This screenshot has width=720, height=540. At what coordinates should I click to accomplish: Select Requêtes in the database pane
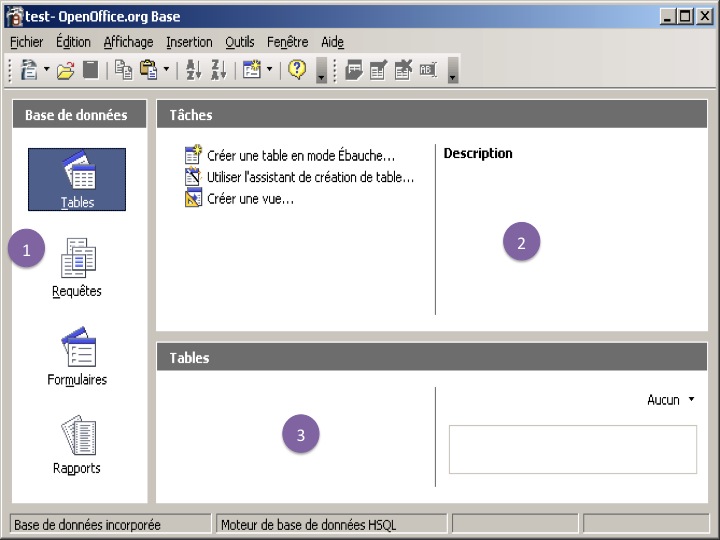77,268
